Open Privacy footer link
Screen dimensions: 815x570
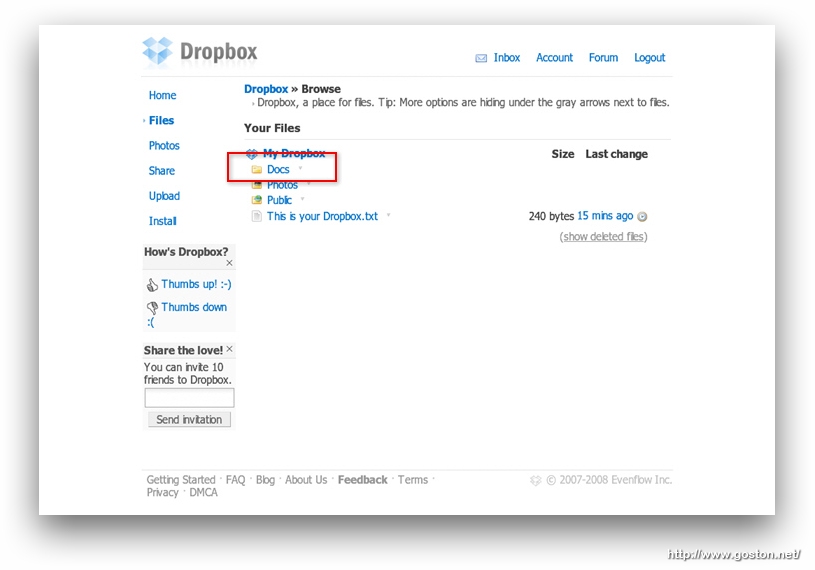[x=162, y=493]
